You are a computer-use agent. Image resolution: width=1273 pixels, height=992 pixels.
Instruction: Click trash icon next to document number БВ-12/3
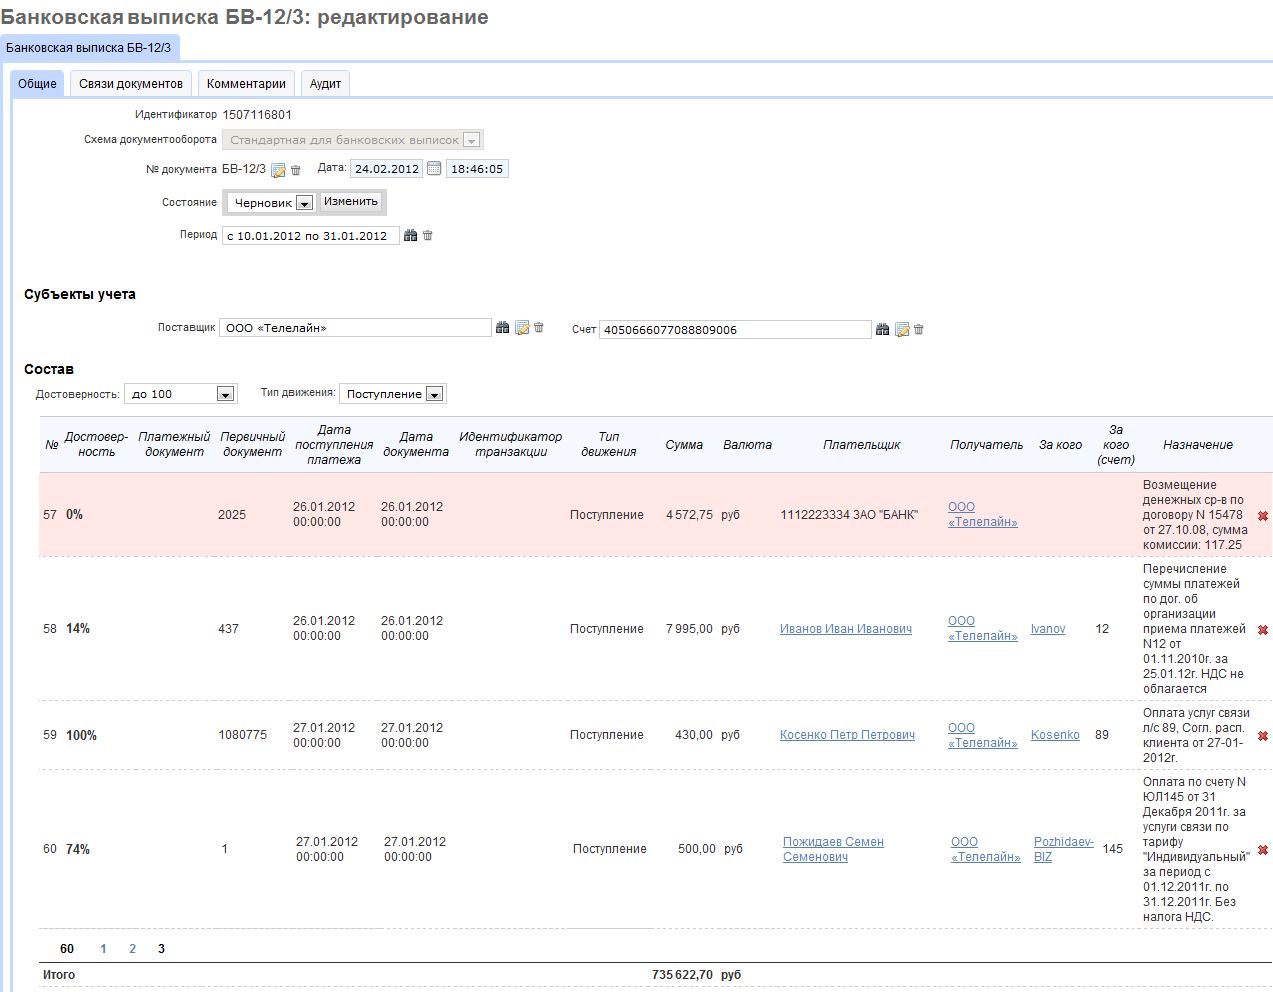point(296,170)
